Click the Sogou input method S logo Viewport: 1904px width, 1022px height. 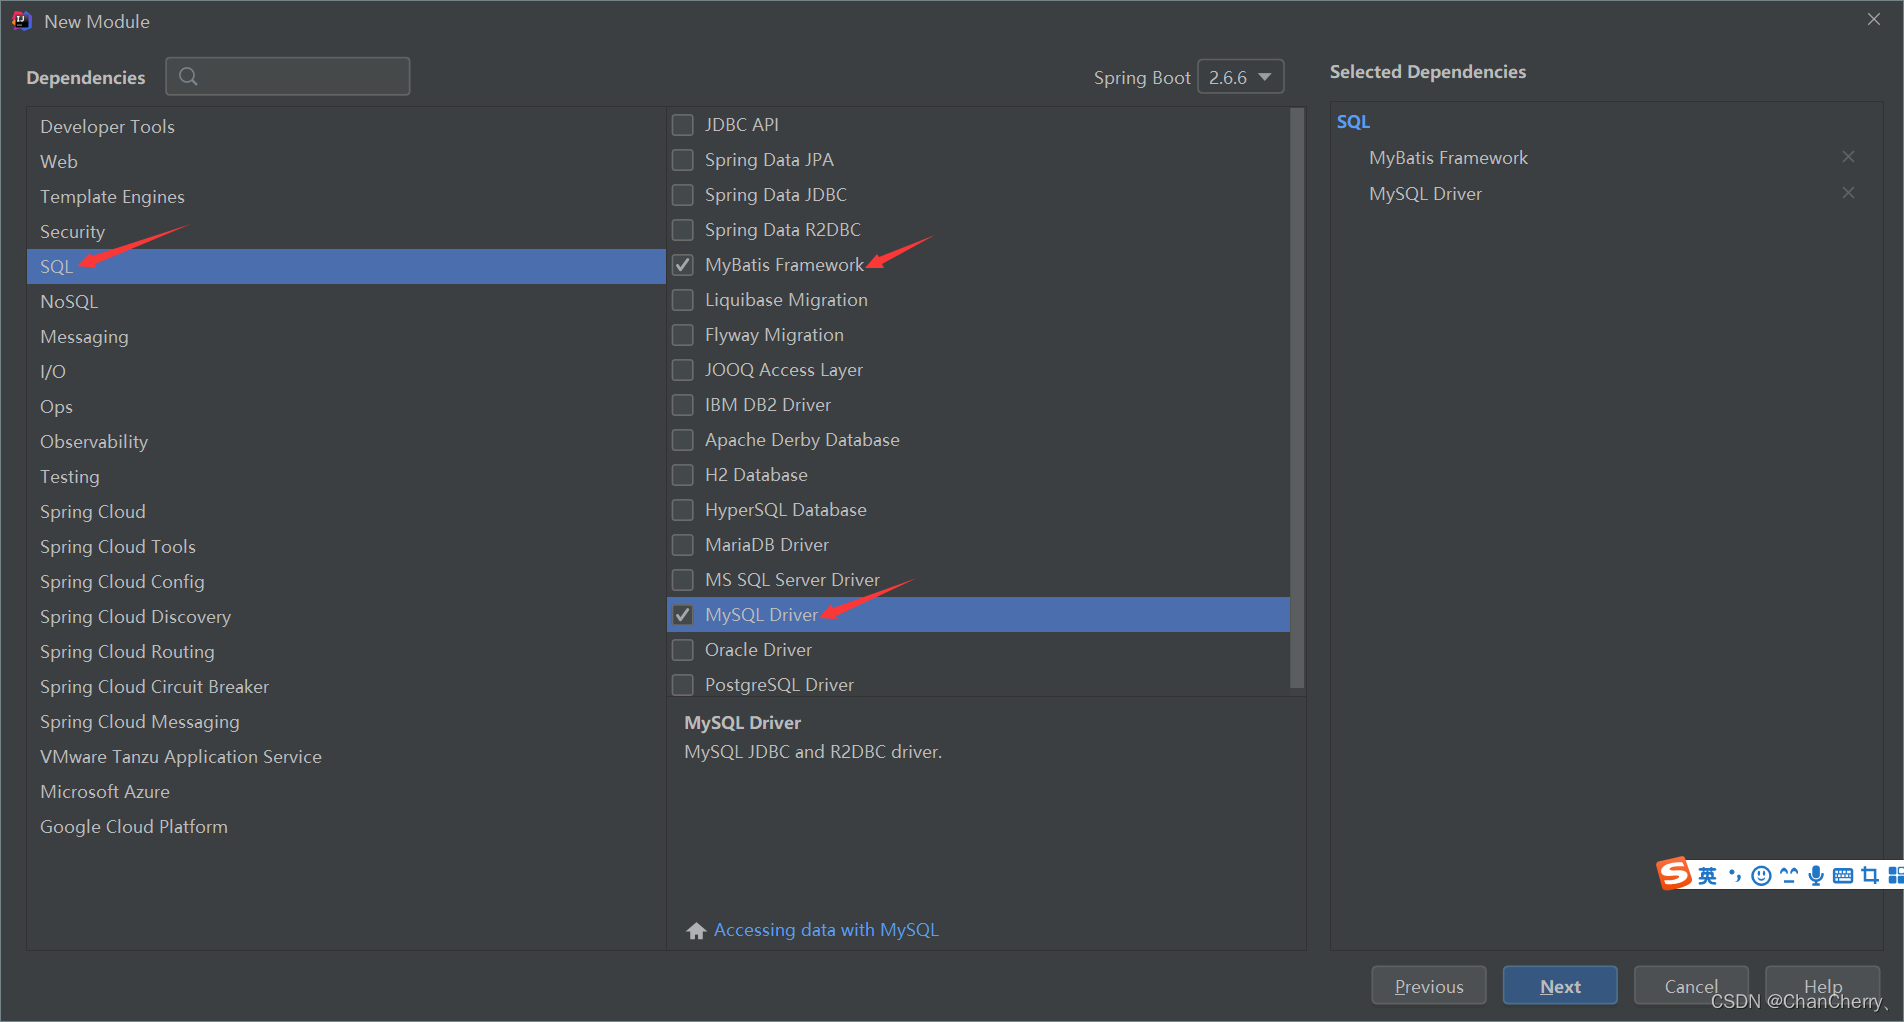(x=1674, y=873)
